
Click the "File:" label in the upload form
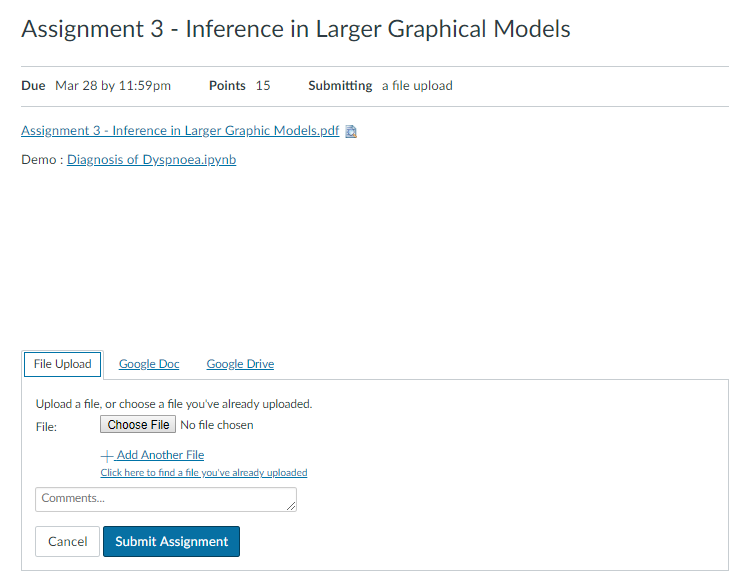47,426
